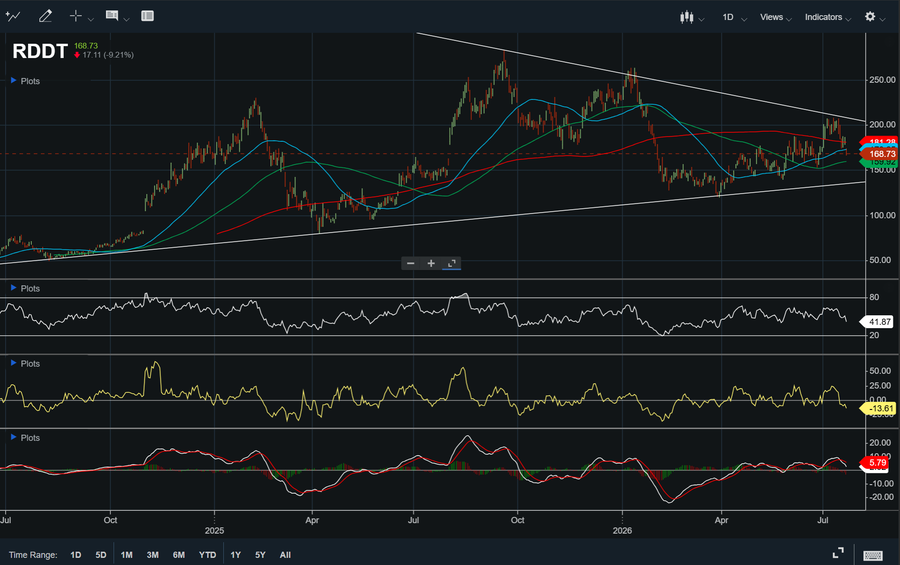Click the keyboard icon in bottom corner
This screenshot has height=565, width=900.
tap(873, 555)
